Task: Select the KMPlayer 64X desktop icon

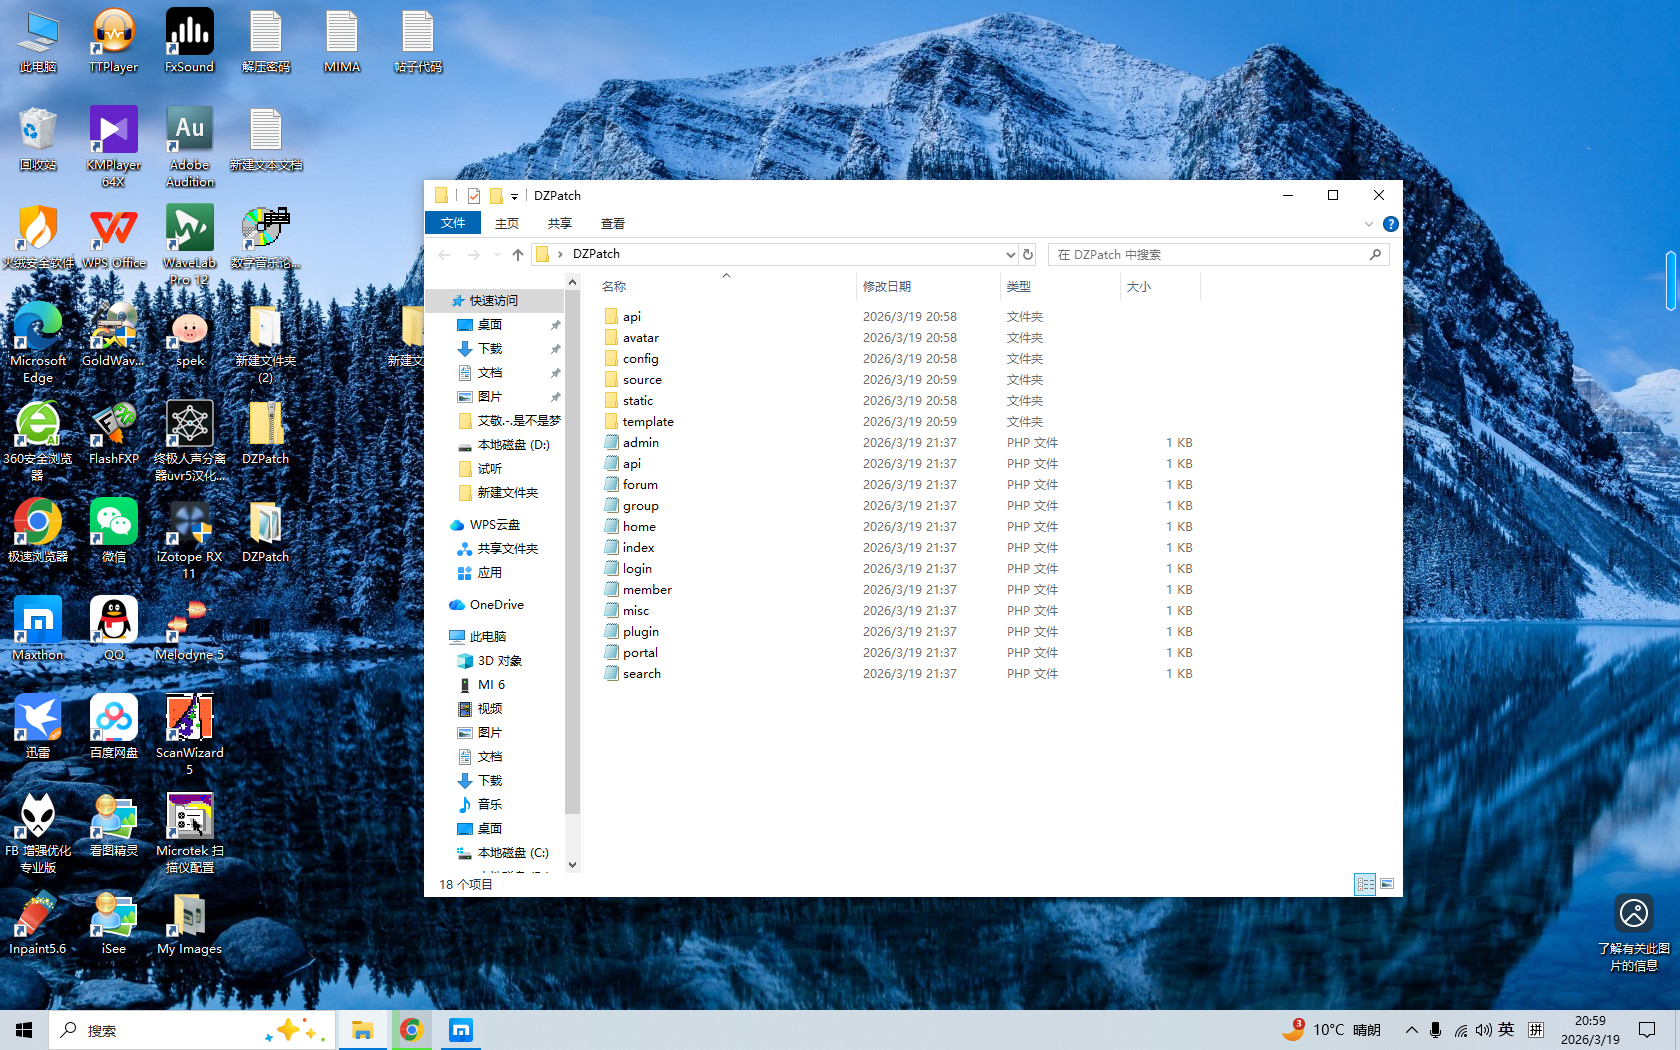Action: coord(113,146)
